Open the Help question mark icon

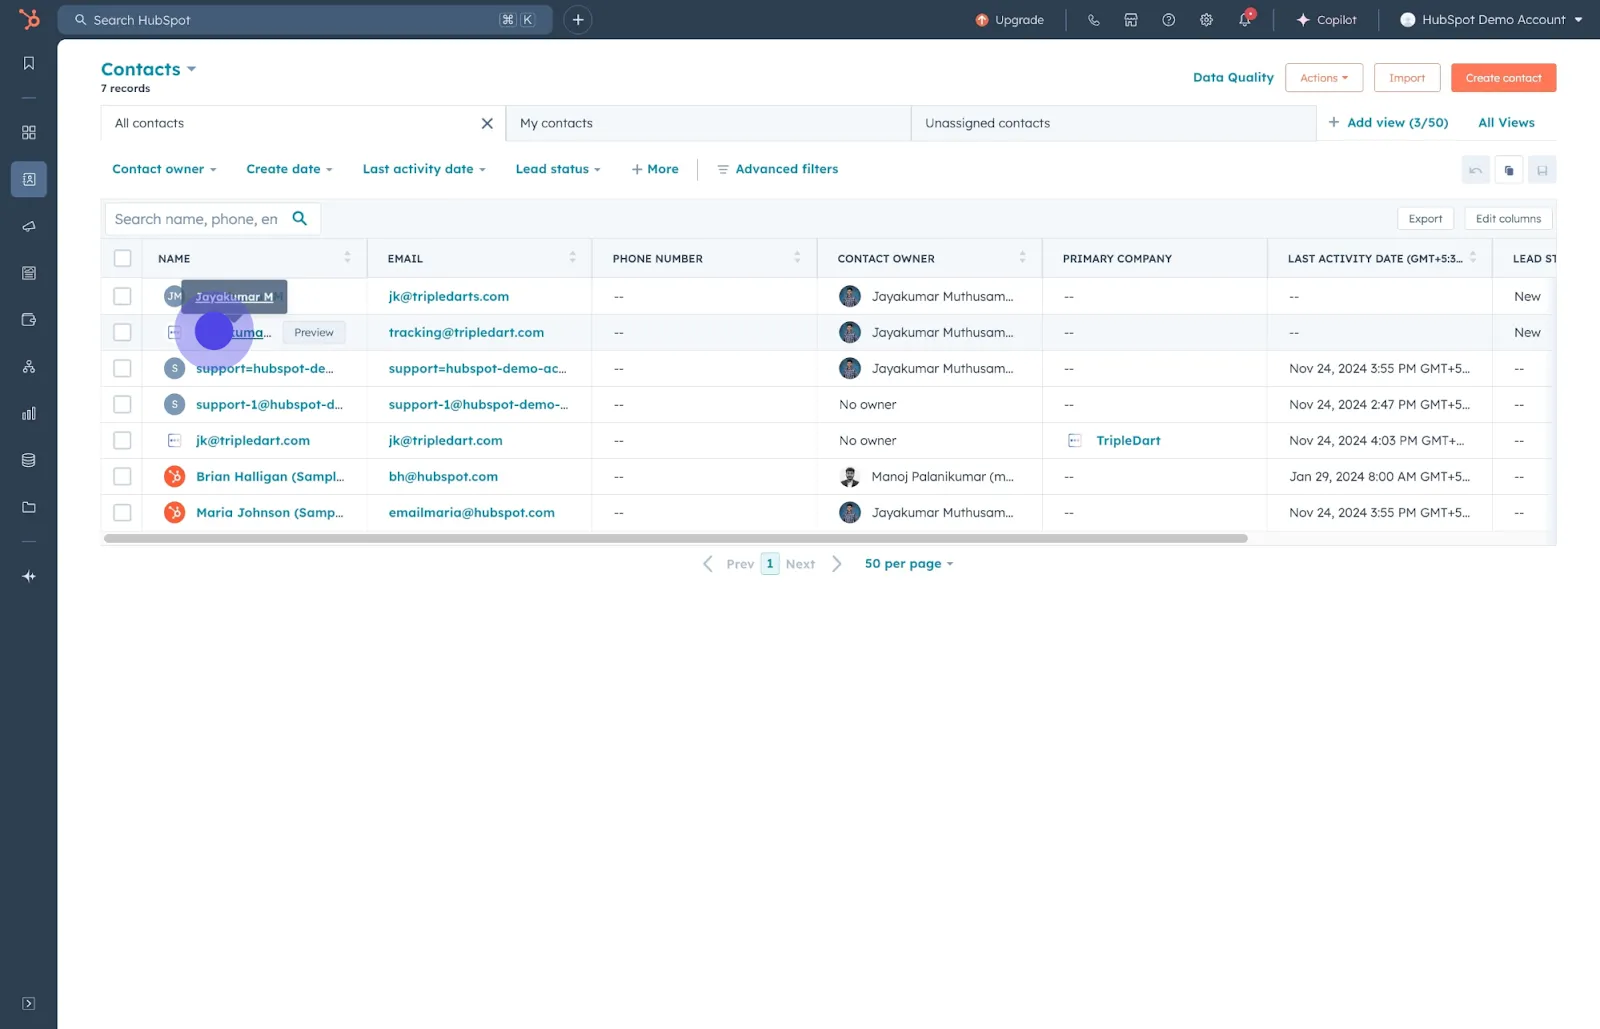[x=1168, y=20]
